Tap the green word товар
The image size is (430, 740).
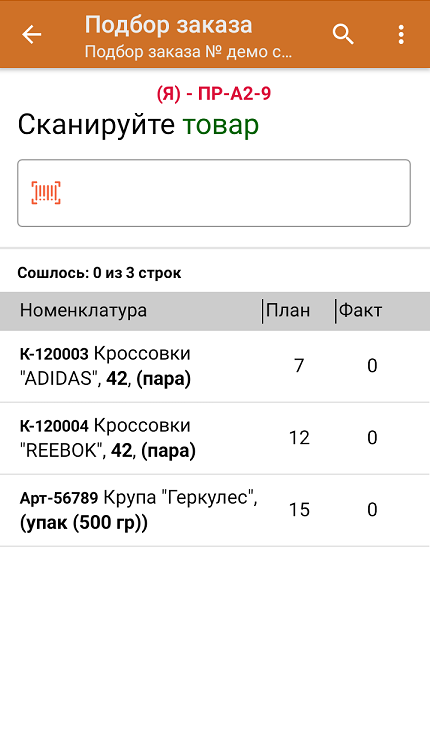[x=221, y=126]
